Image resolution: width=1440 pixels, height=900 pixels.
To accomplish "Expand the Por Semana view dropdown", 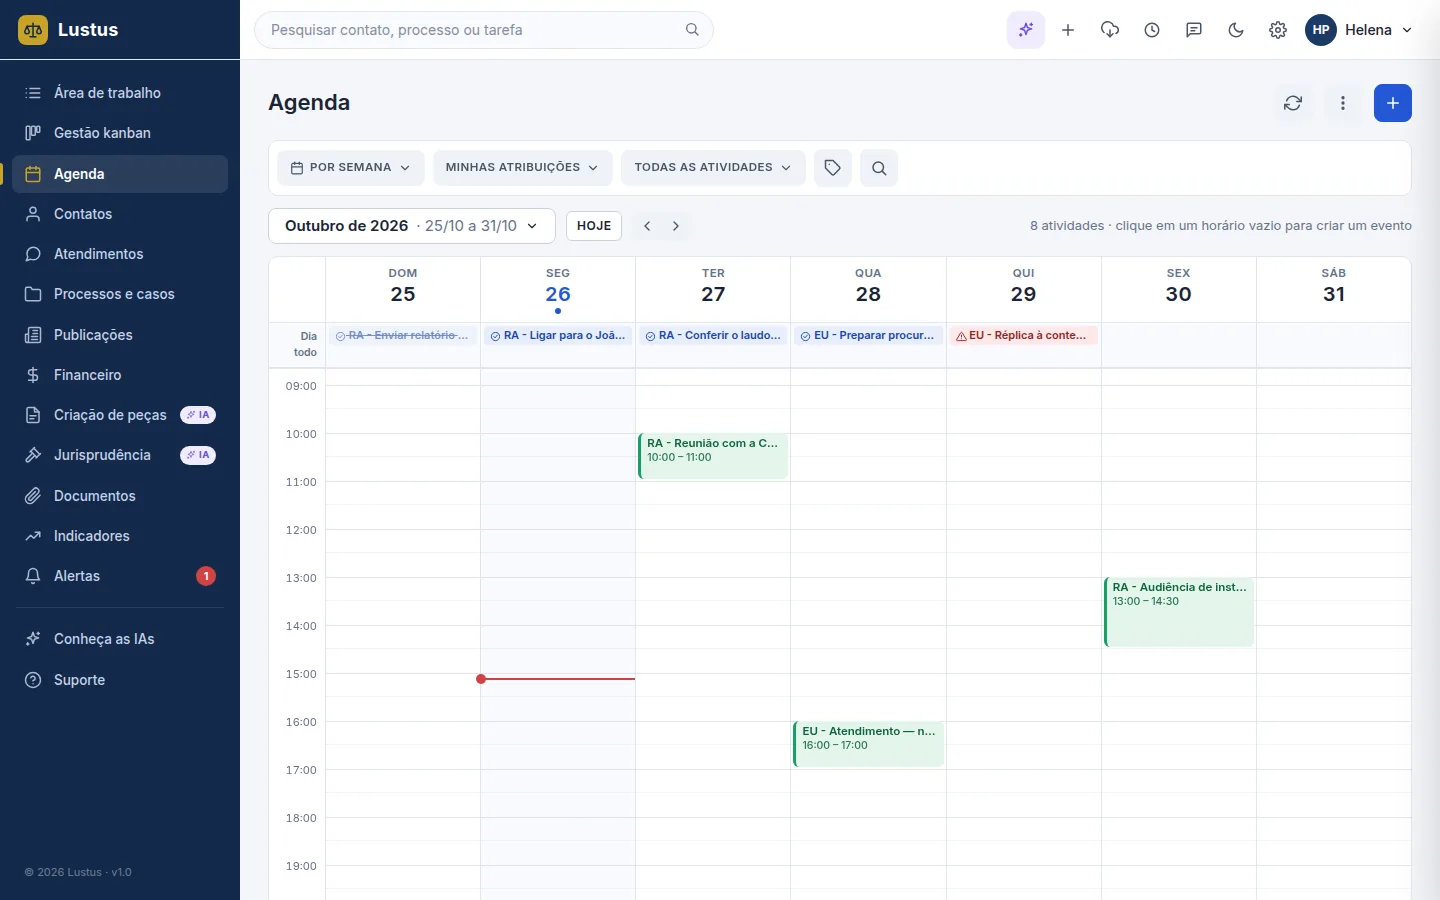I will (351, 168).
